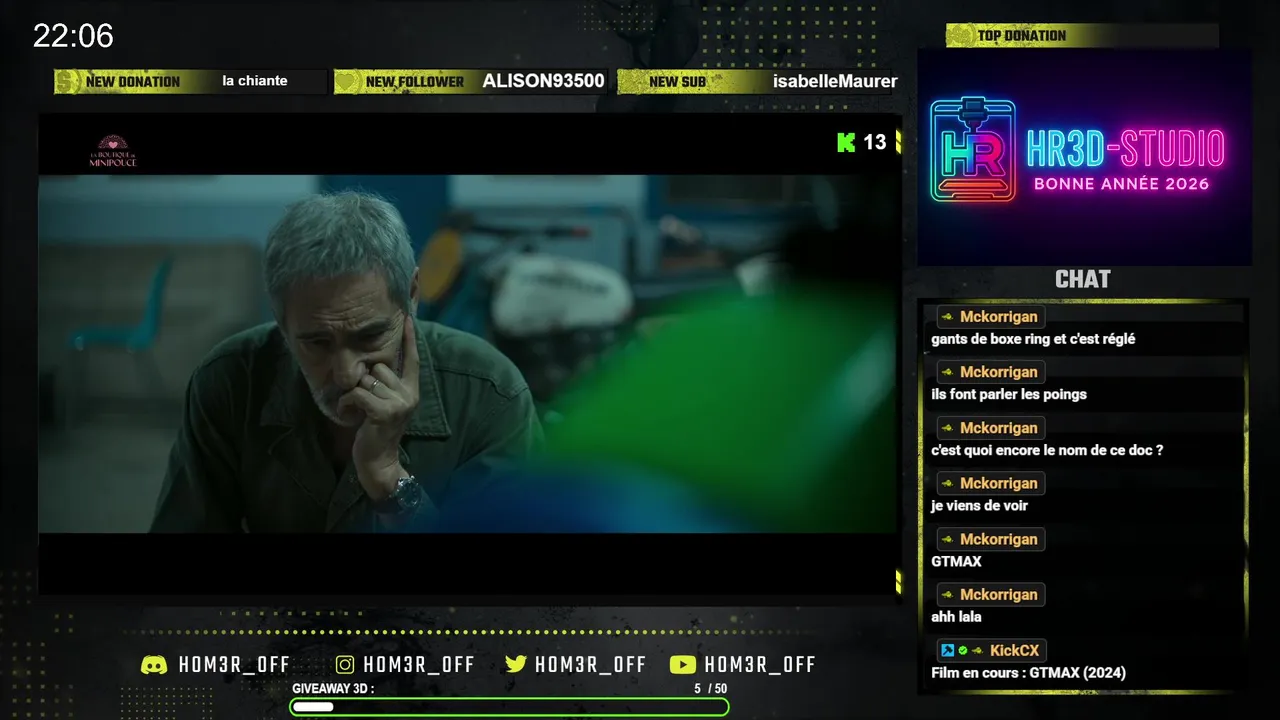Click message 'c'est quoi encore le nom de ce doc ?'
1280x720 pixels.
pos(1047,450)
